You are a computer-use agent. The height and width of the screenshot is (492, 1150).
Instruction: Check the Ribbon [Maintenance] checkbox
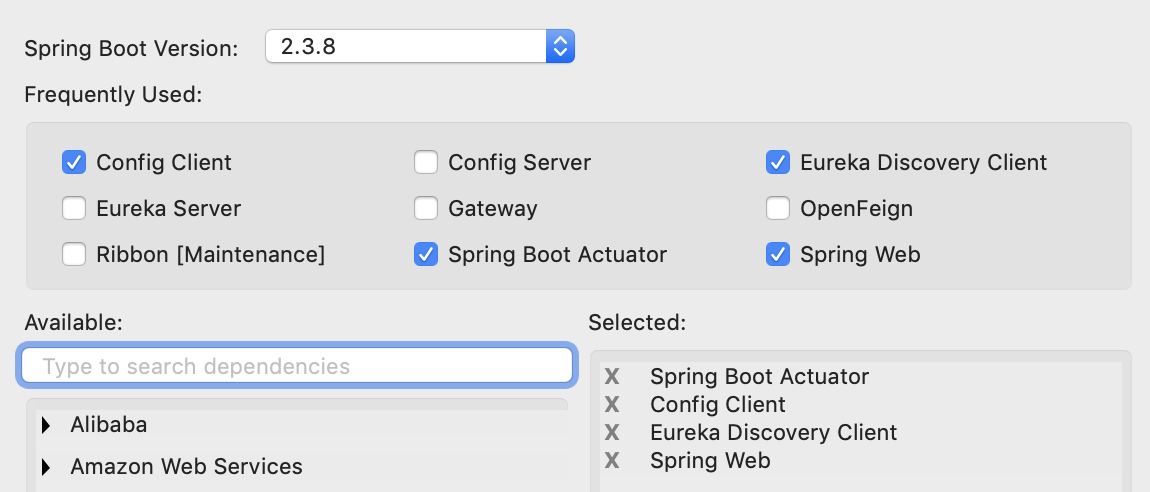(x=74, y=255)
